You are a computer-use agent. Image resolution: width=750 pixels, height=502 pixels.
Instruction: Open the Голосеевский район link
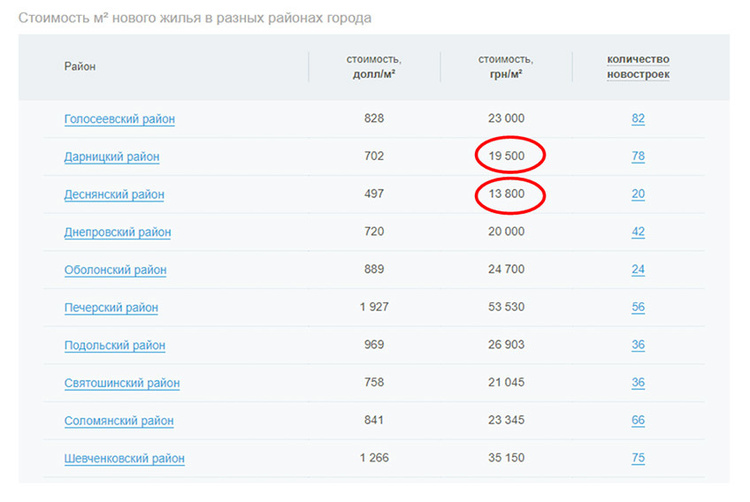point(120,119)
